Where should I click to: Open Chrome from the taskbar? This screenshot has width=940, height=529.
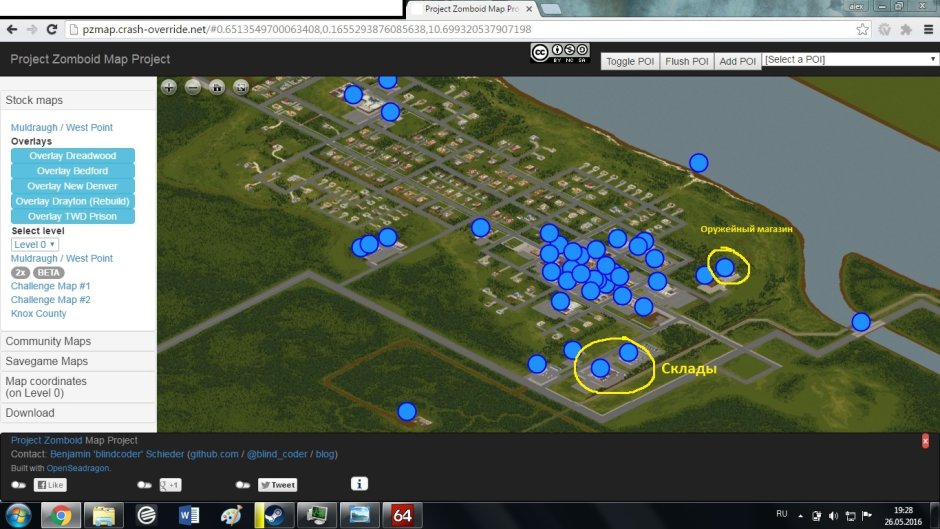61,515
